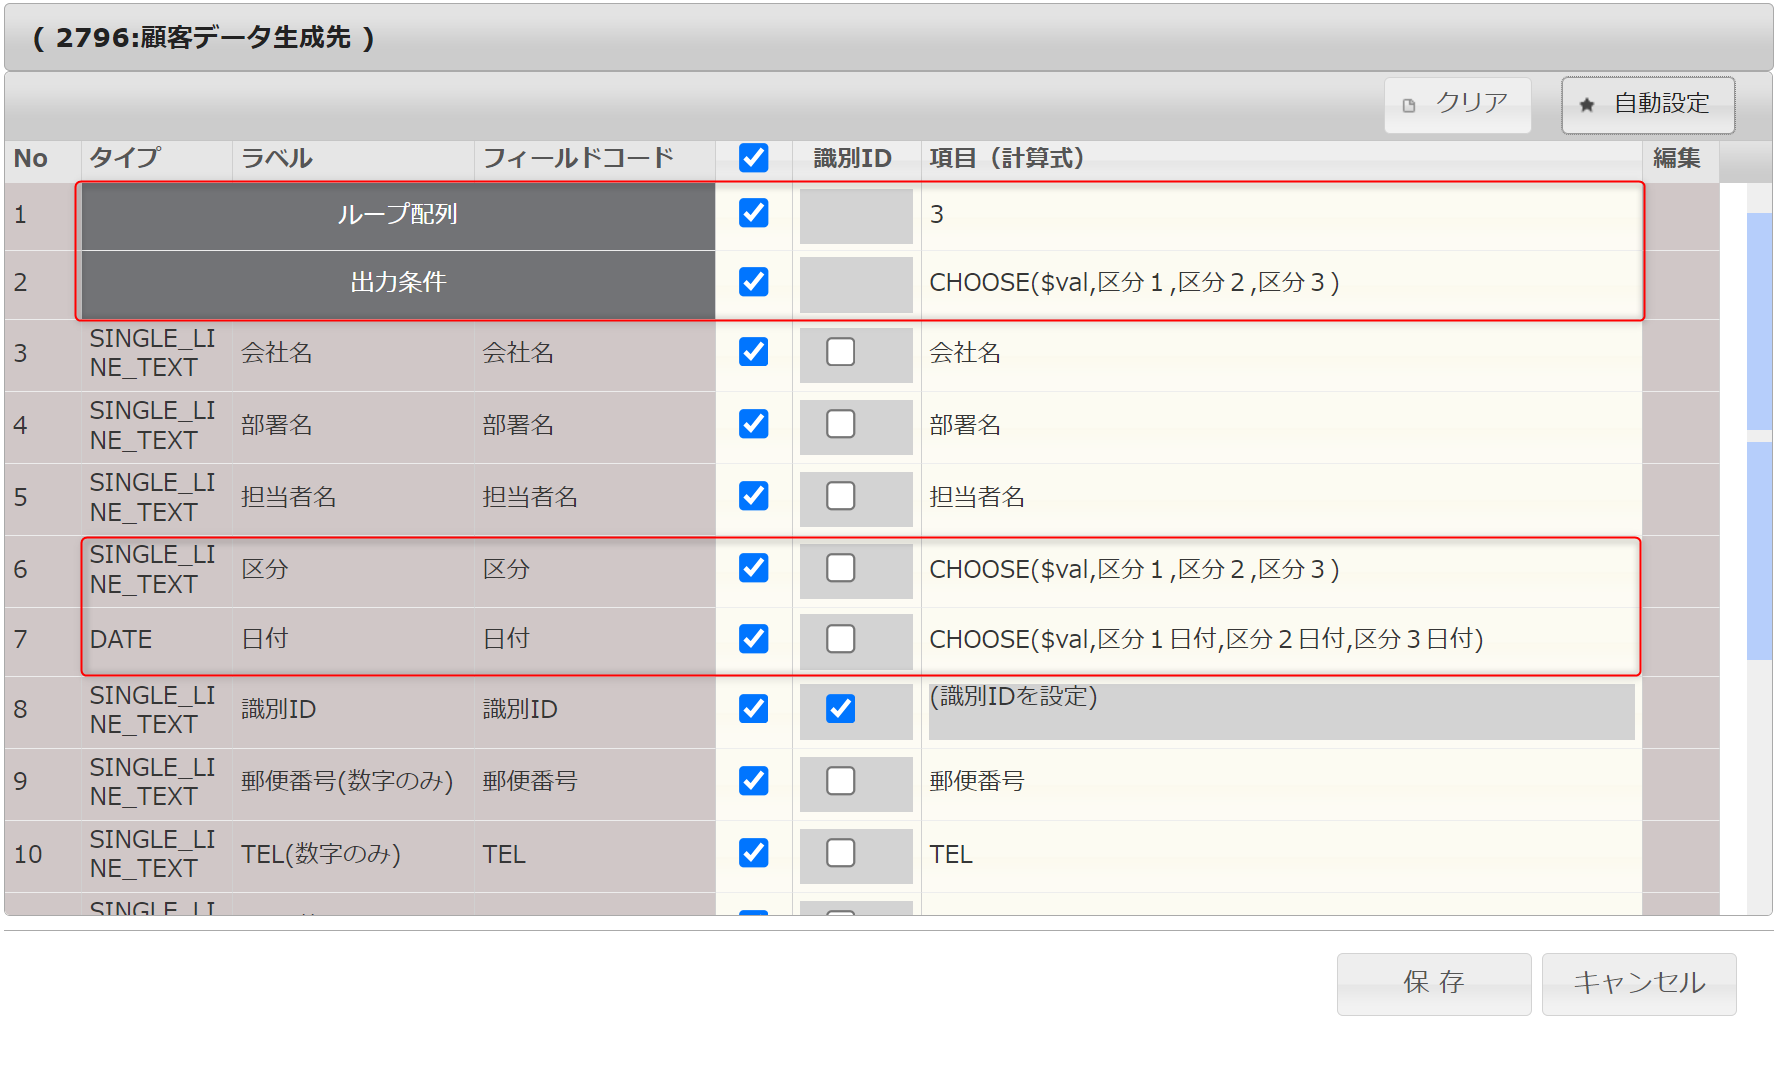Image resolution: width=1779 pixels, height=1074 pixels.
Task: Check the 識別ID checkbox for 担当者名 row
Action: click(841, 496)
